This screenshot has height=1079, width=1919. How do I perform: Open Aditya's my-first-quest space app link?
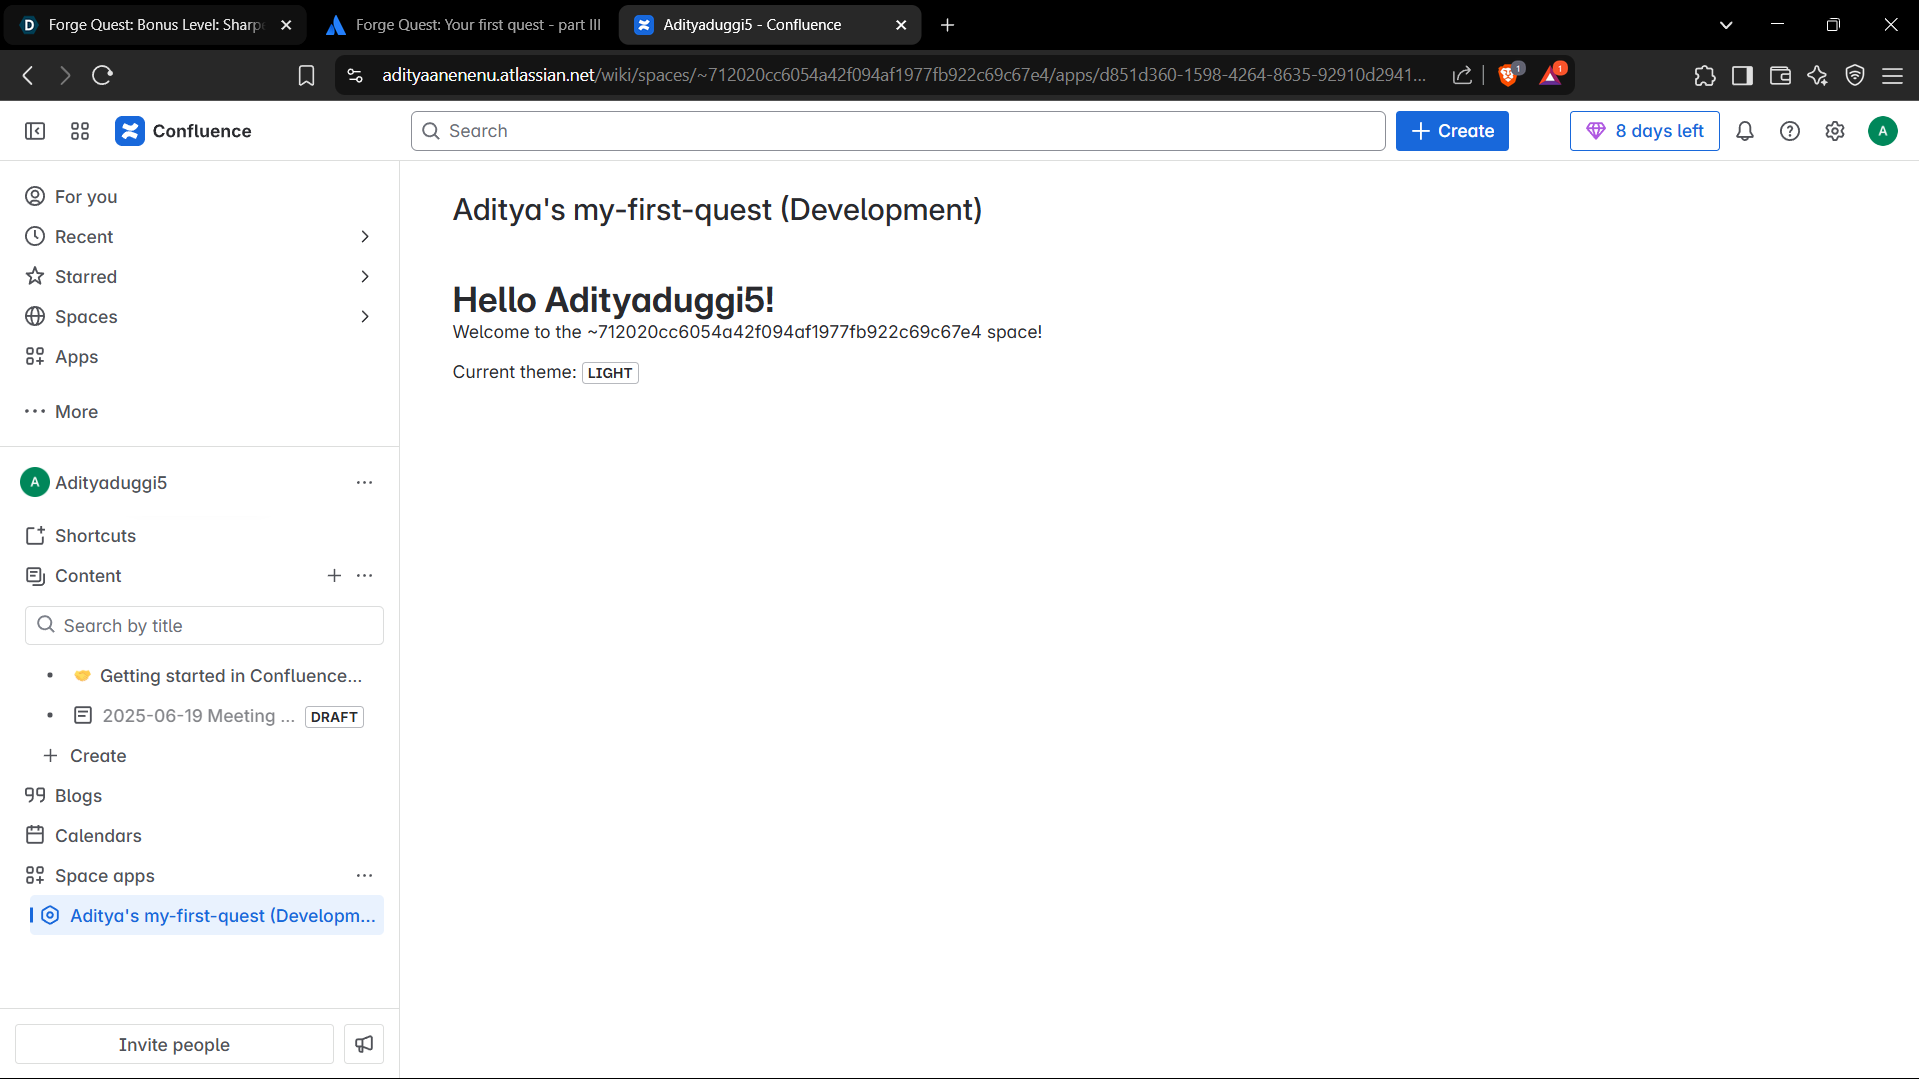tap(207, 915)
